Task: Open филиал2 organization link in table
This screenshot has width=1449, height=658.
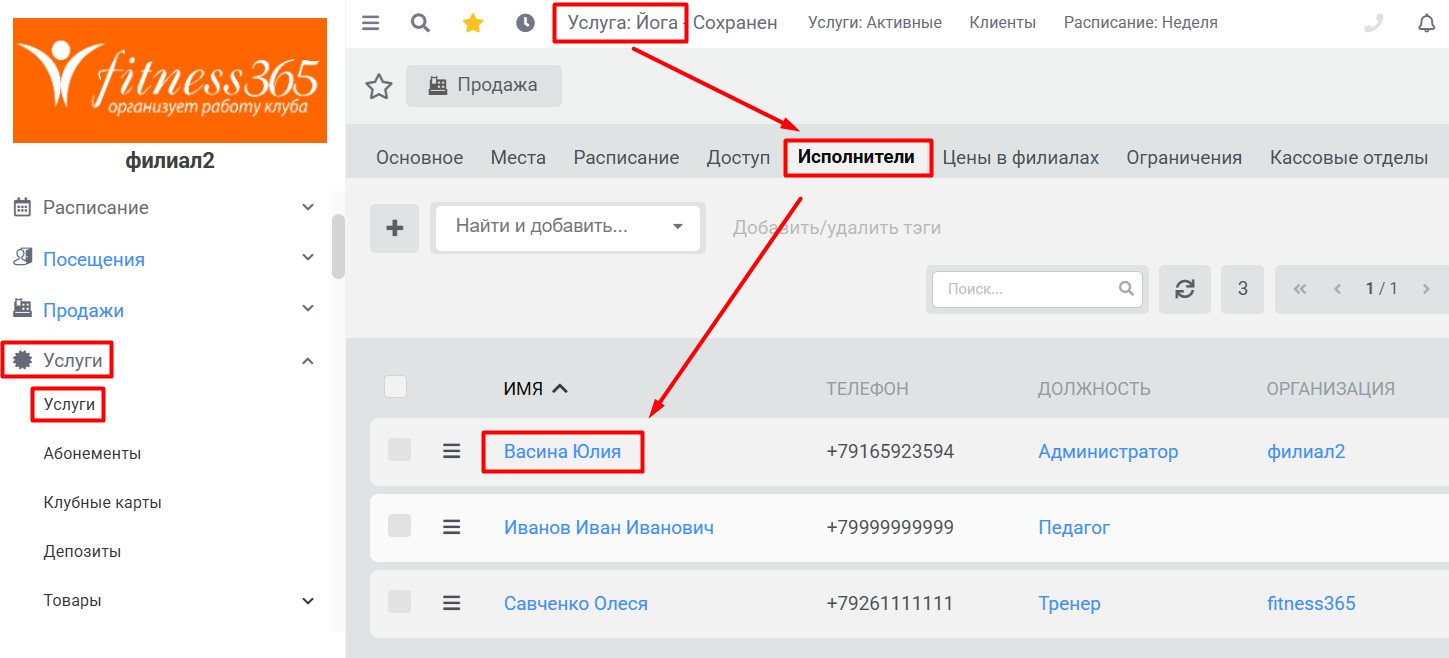Action: coord(1306,451)
